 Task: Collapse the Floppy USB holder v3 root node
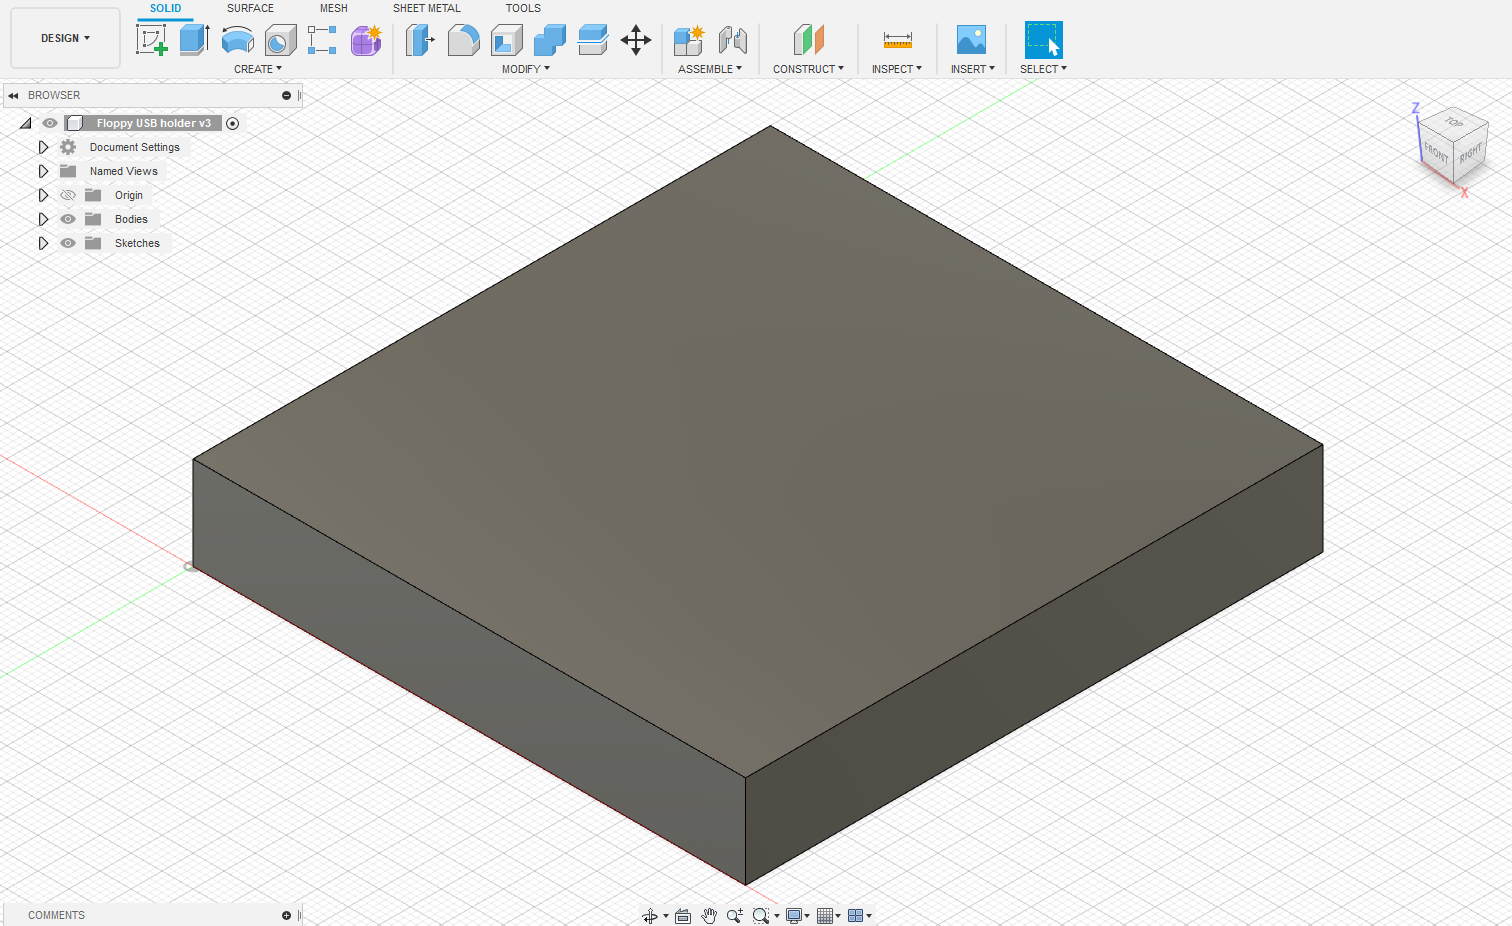pos(26,123)
